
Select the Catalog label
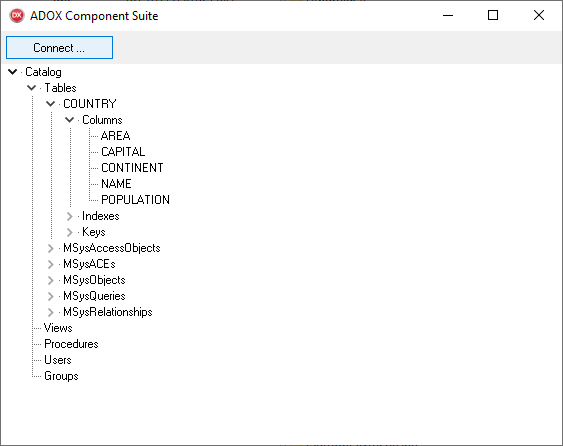click(43, 72)
